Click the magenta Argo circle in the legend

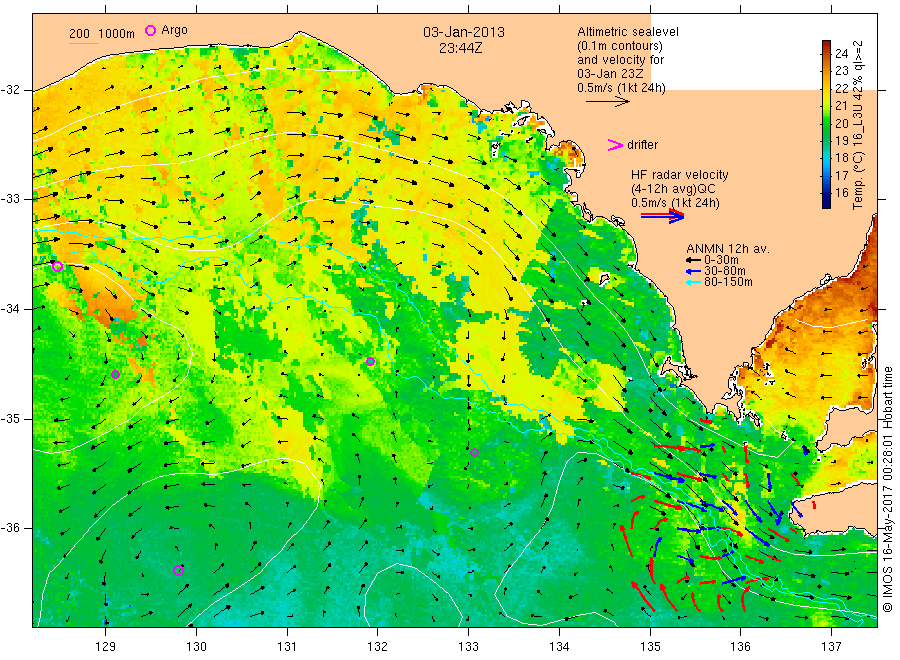coord(150,30)
